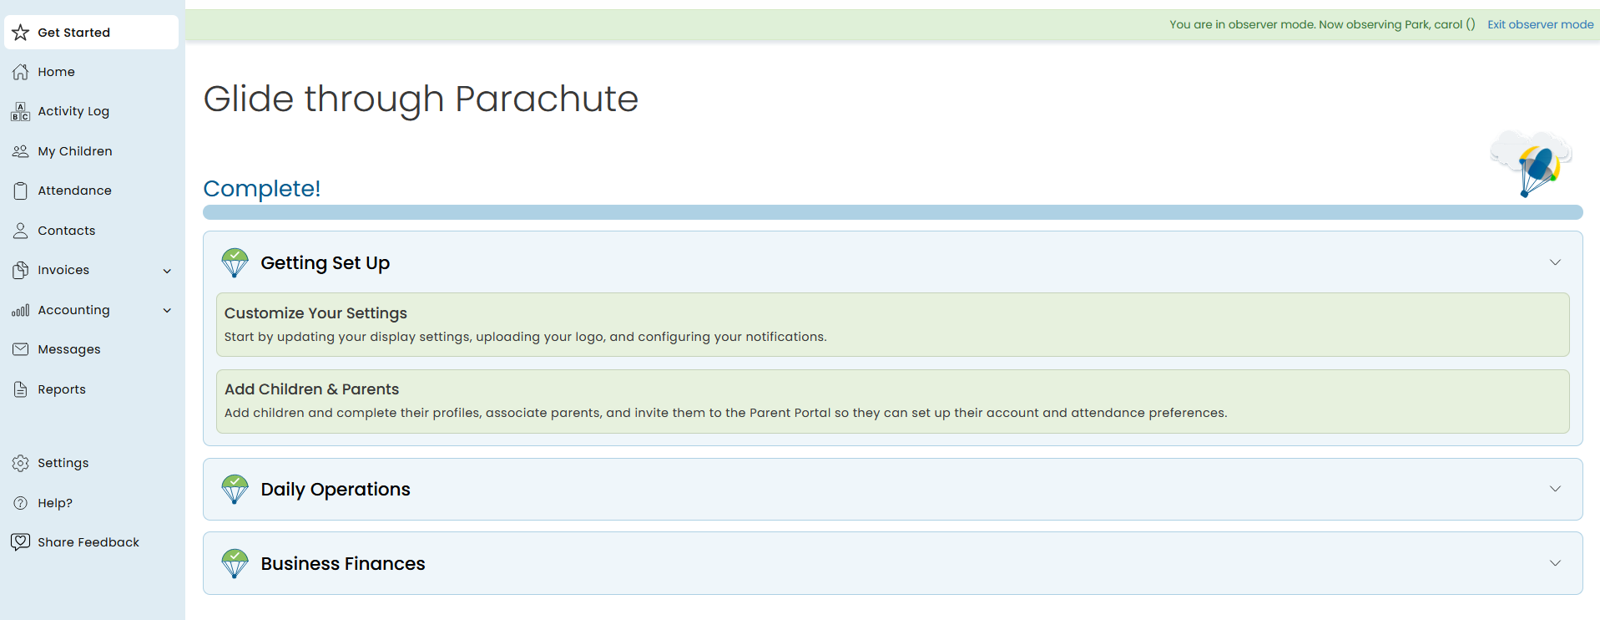This screenshot has height=620, width=1600.
Task: Collapse the Getting Set Up section chevron
Action: pyautogui.click(x=1555, y=263)
